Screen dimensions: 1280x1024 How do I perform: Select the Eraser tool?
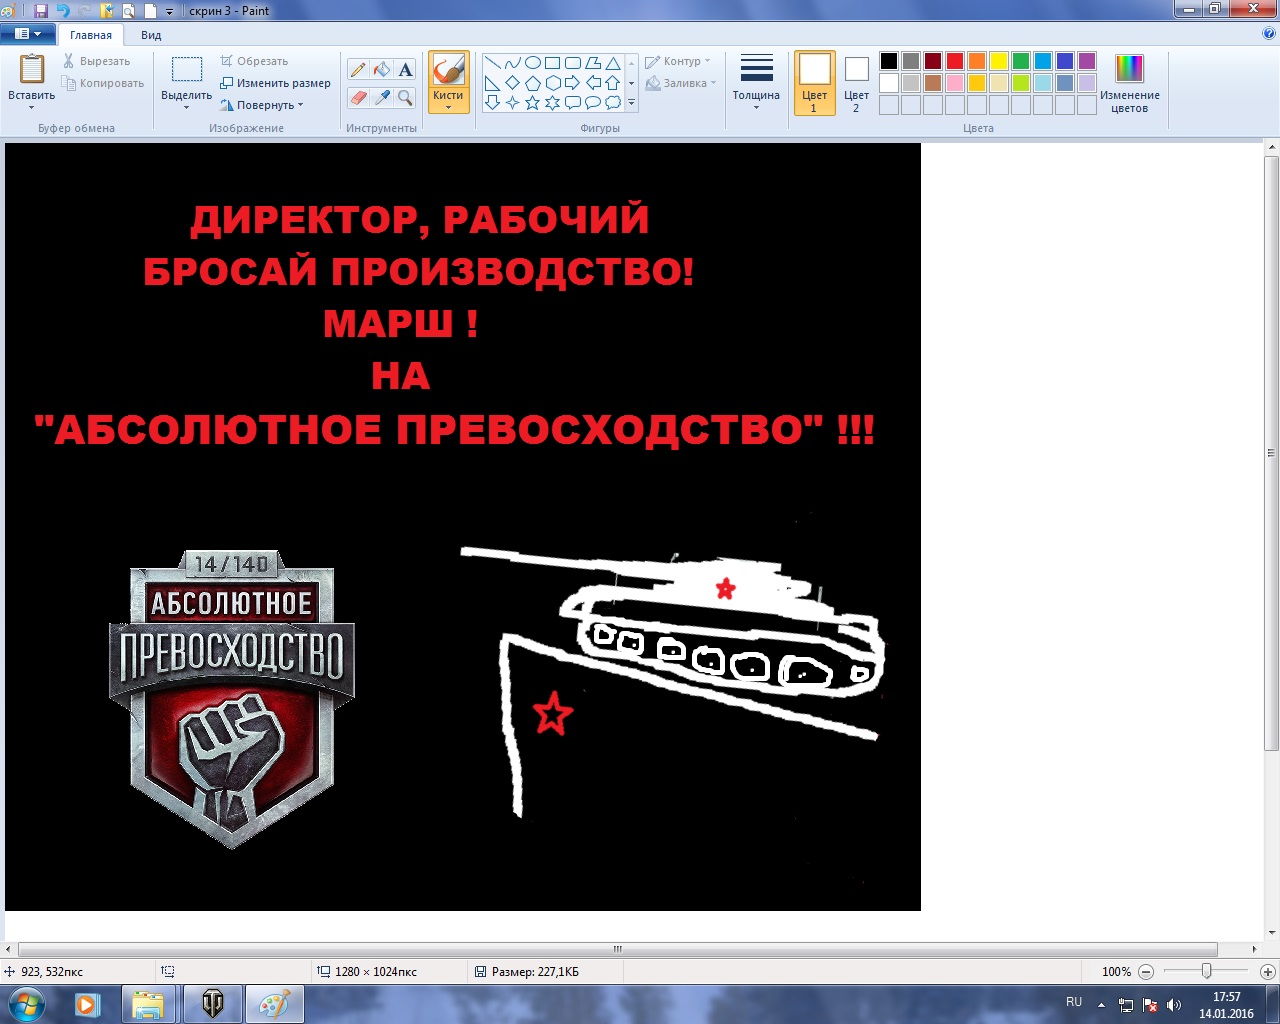pyautogui.click(x=358, y=97)
